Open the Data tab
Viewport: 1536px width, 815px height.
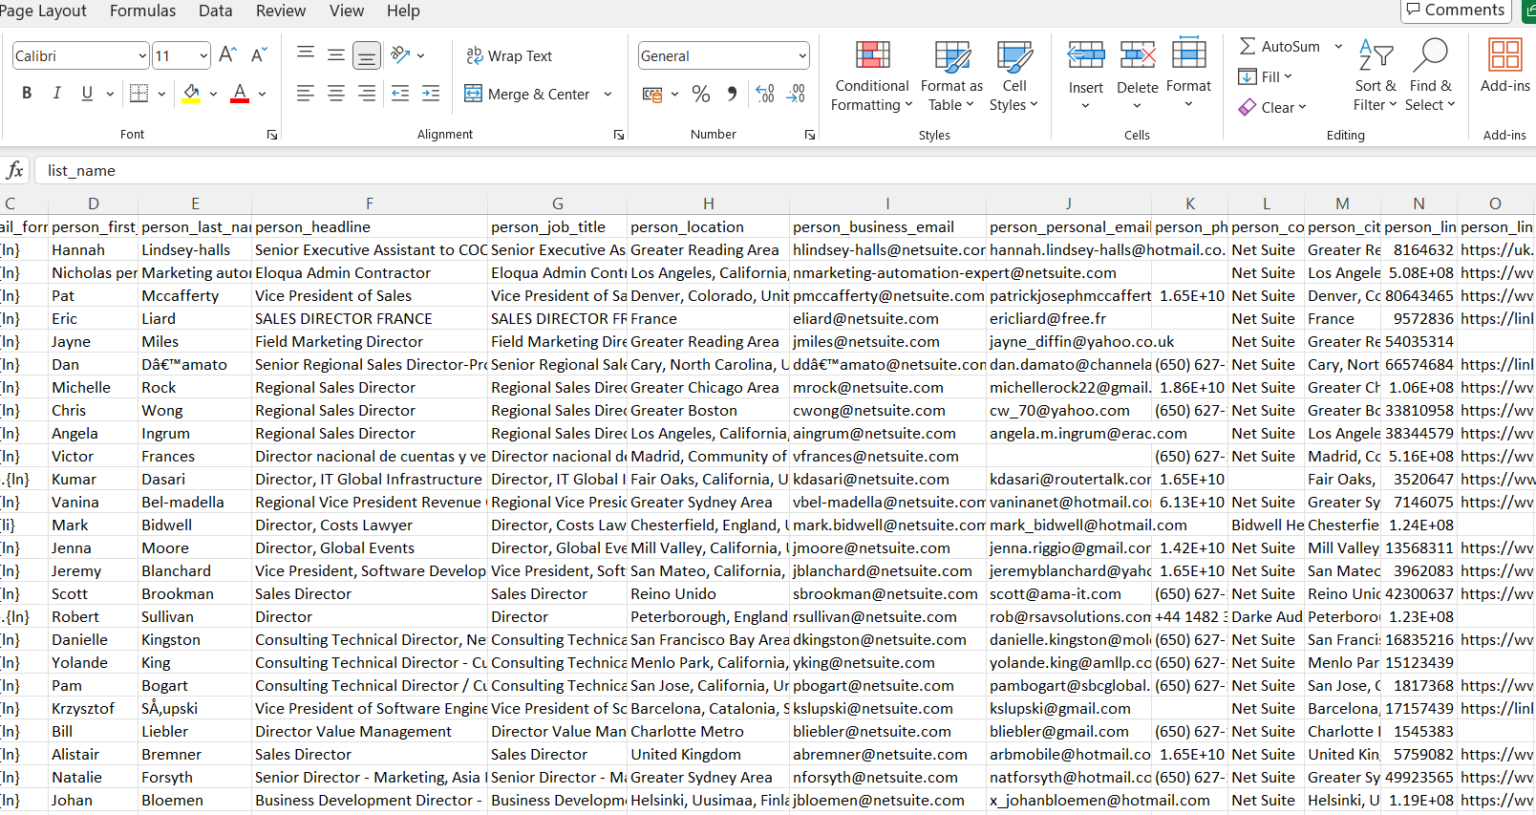tap(215, 11)
